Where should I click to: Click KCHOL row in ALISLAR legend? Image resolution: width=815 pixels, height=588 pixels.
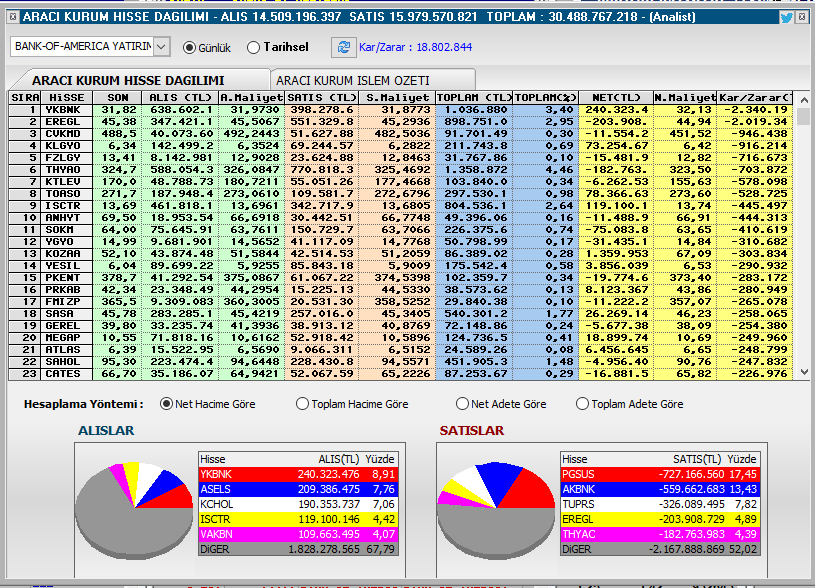pos(298,504)
